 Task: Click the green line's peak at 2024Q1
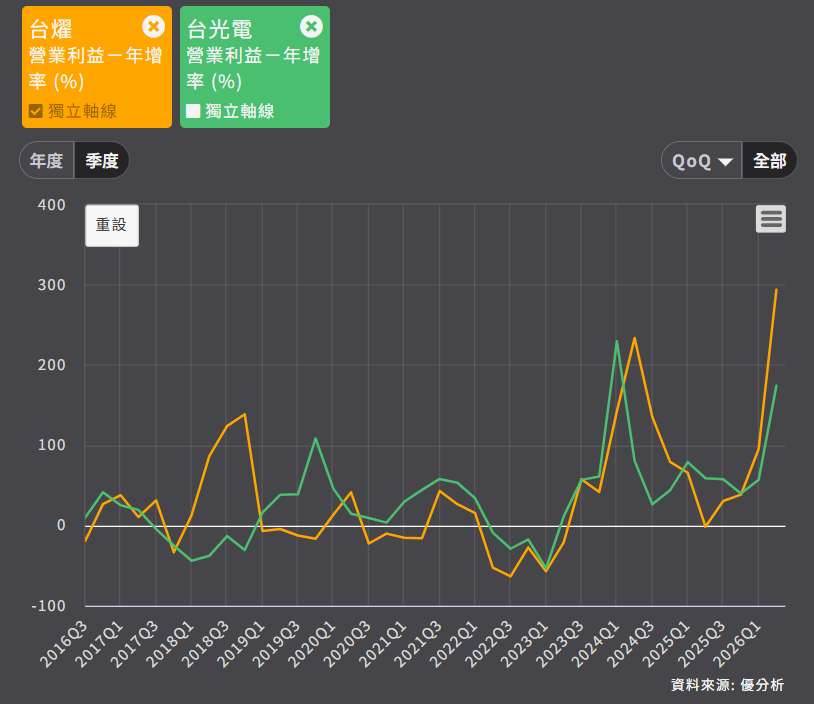616,341
